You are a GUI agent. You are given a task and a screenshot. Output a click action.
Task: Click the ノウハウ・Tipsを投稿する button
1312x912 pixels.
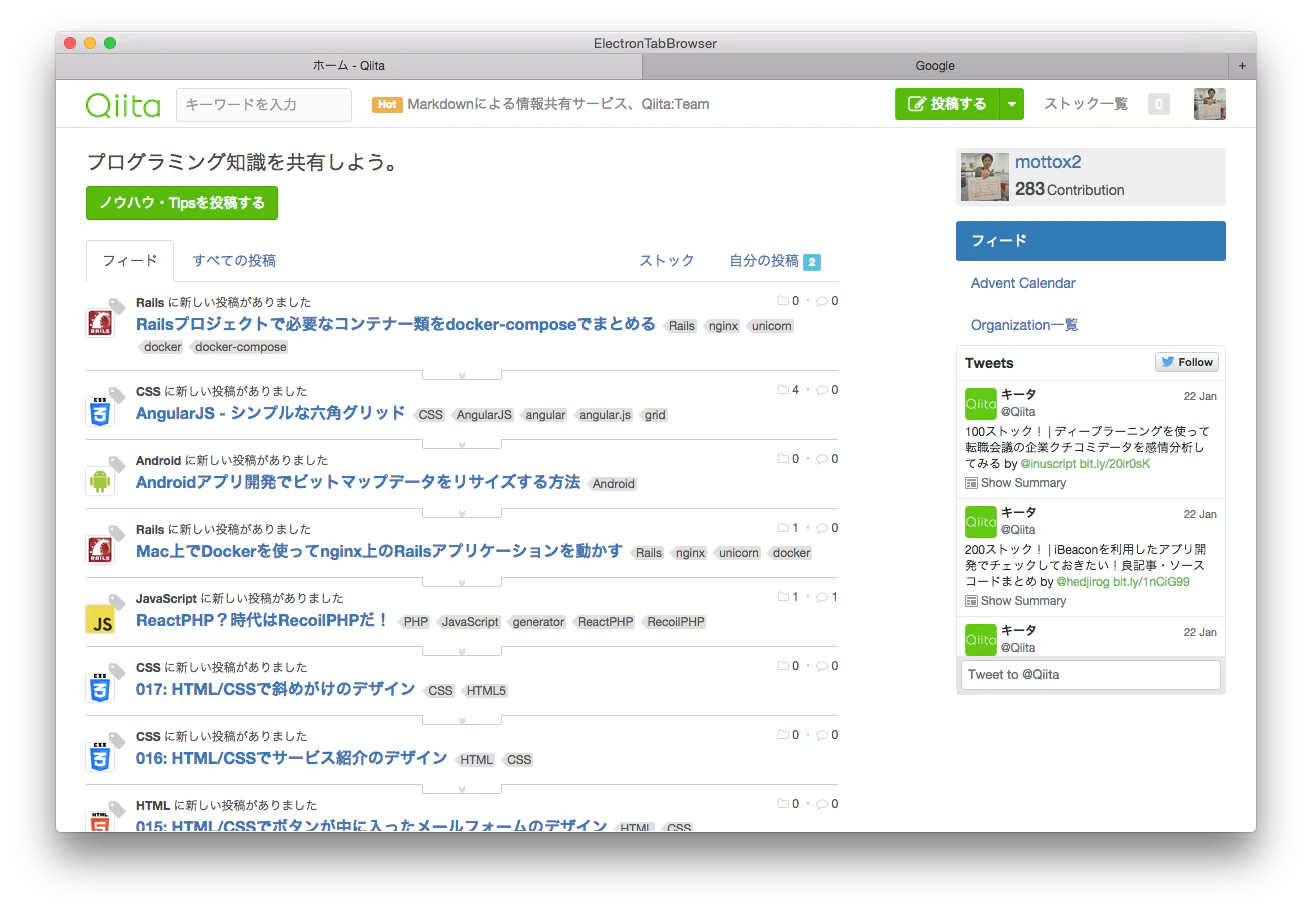[x=182, y=203]
